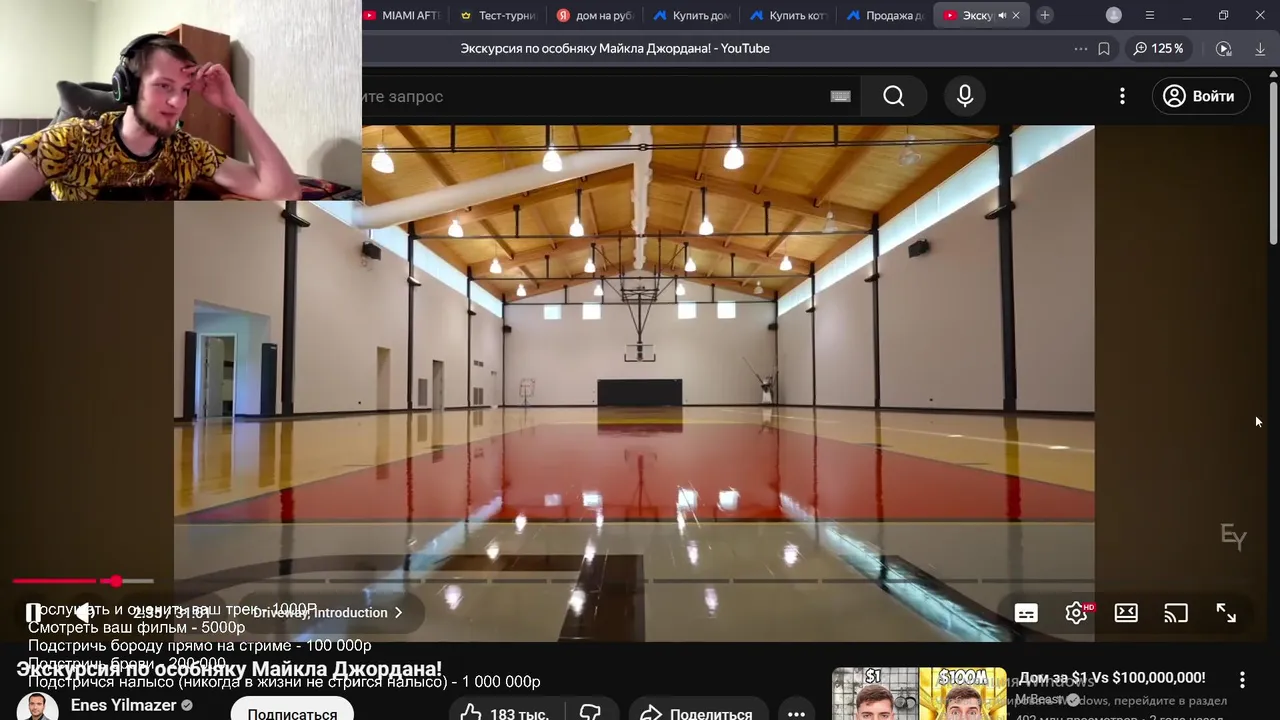The image size is (1280, 720).
Task: Open the on-screen keyboard icon in the search box
Action: pyautogui.click(x=840, y=96)
